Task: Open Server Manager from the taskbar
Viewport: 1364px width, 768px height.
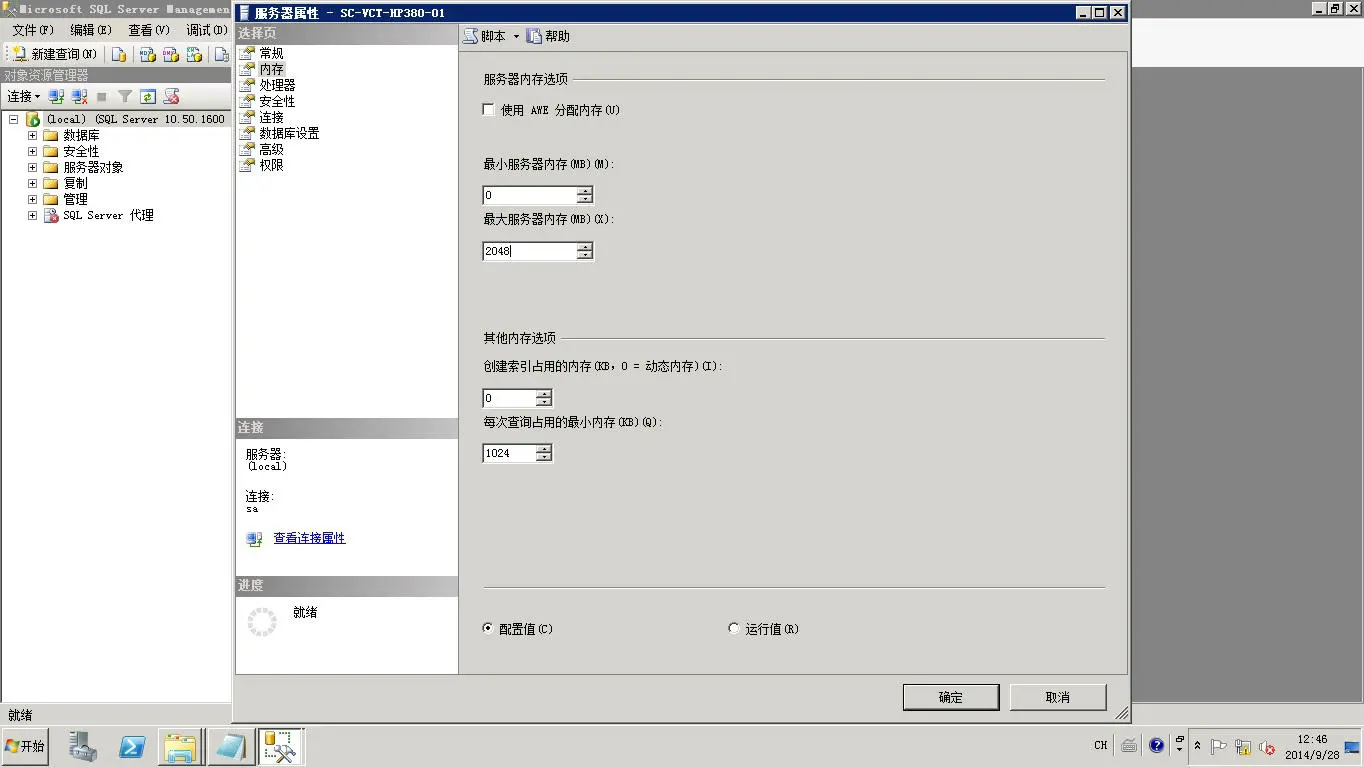Action: click(x=83, y=747)
